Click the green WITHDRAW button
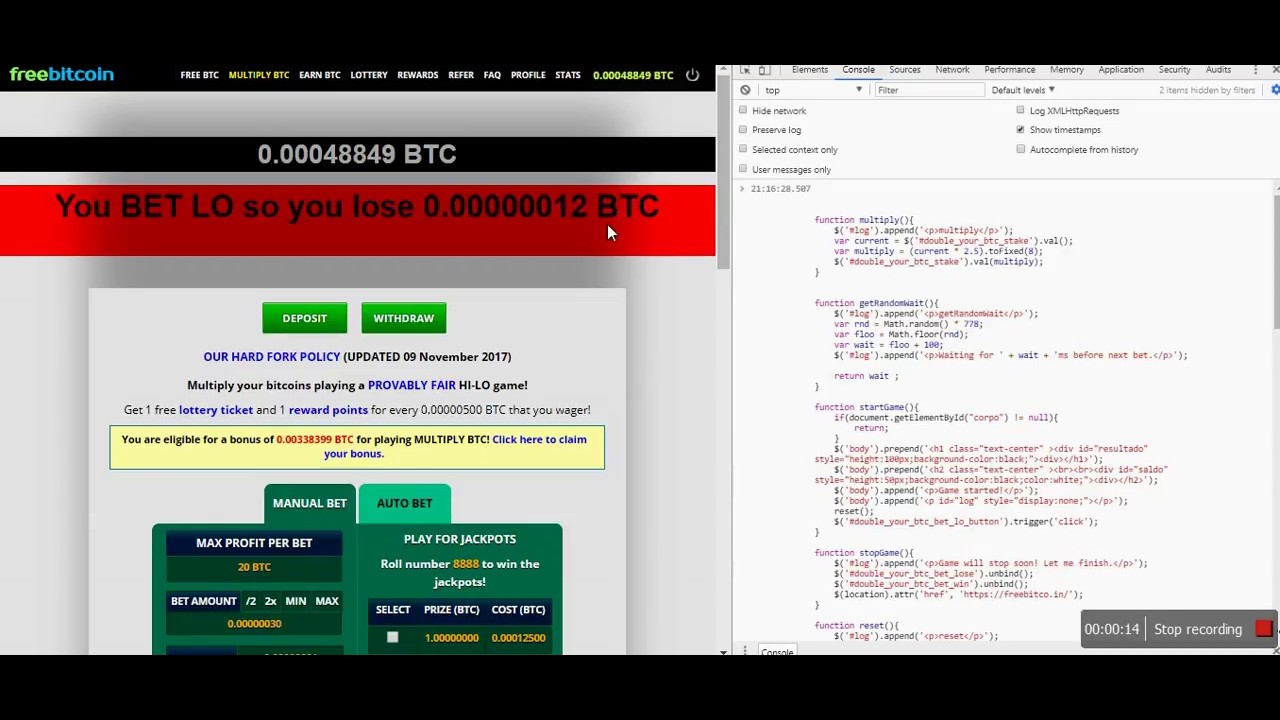The image size is (1280, 720). (404, 318)
